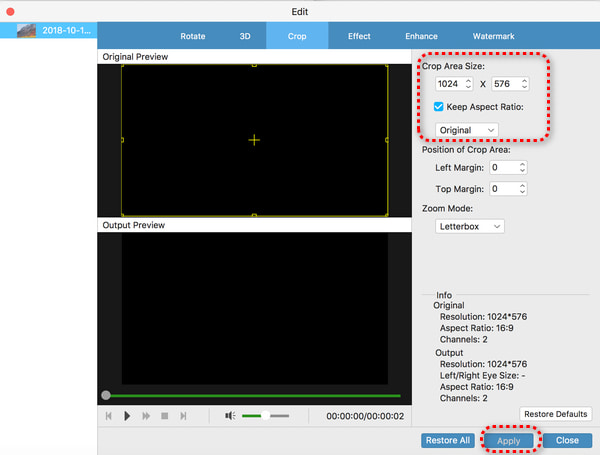Switch to the 3D tab
This screenshot has width=600, height=455.
(x=245, y=36)
